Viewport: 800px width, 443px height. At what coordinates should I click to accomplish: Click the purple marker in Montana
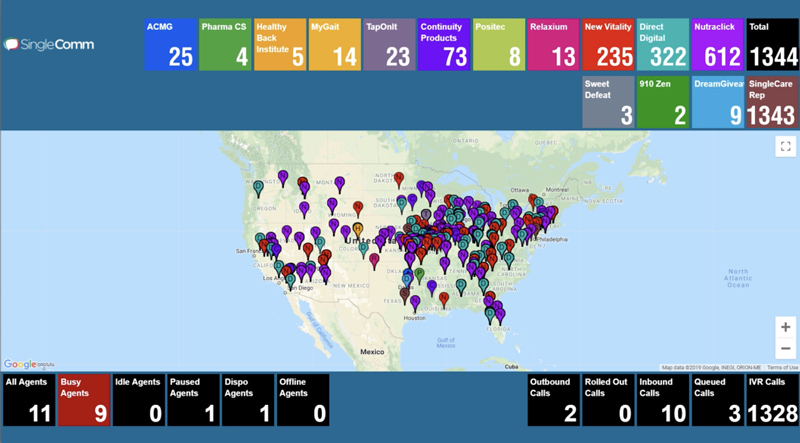[340, 184]
